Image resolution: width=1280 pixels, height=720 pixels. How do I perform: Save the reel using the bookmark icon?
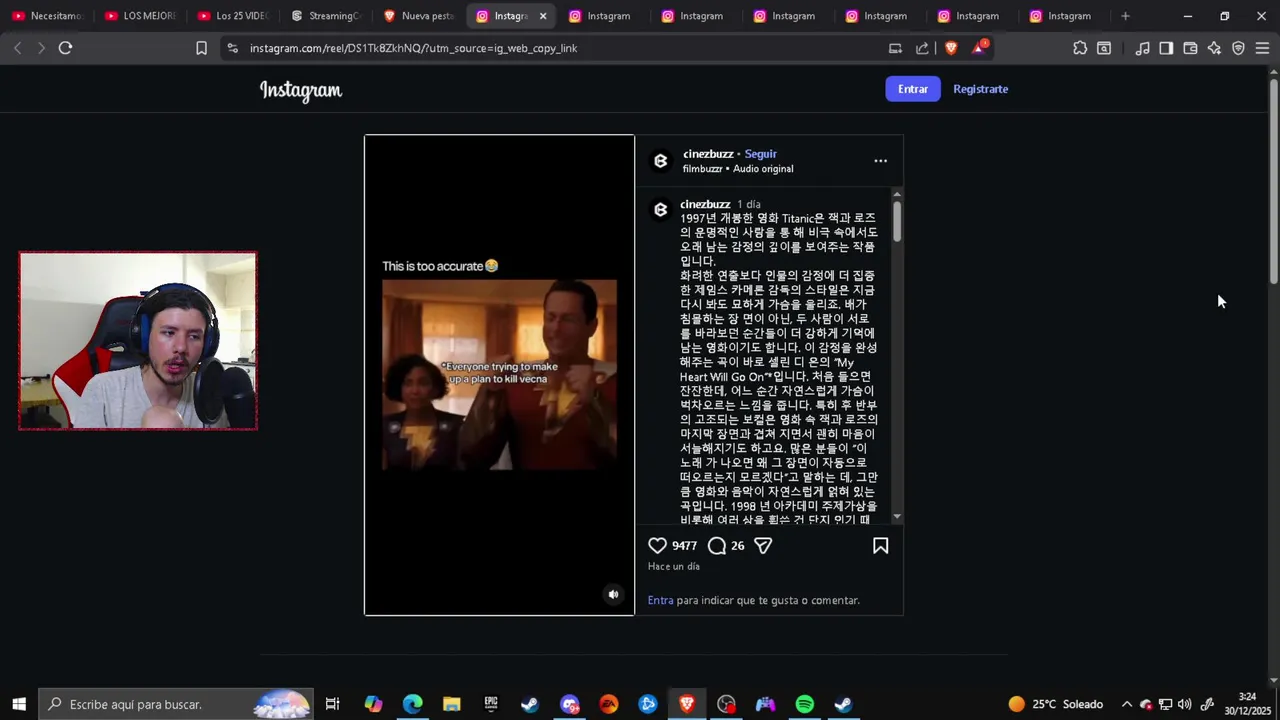tap(881, 546)
